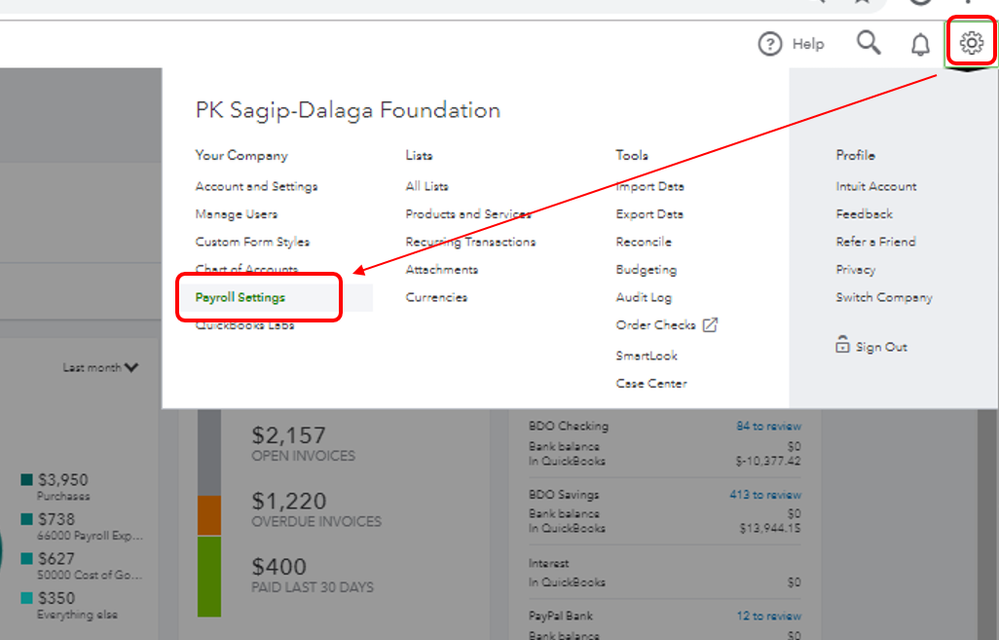This screenshot has width=999, height=640.
Task: Click Switch Company in Profile
Action: coord(884,298)
